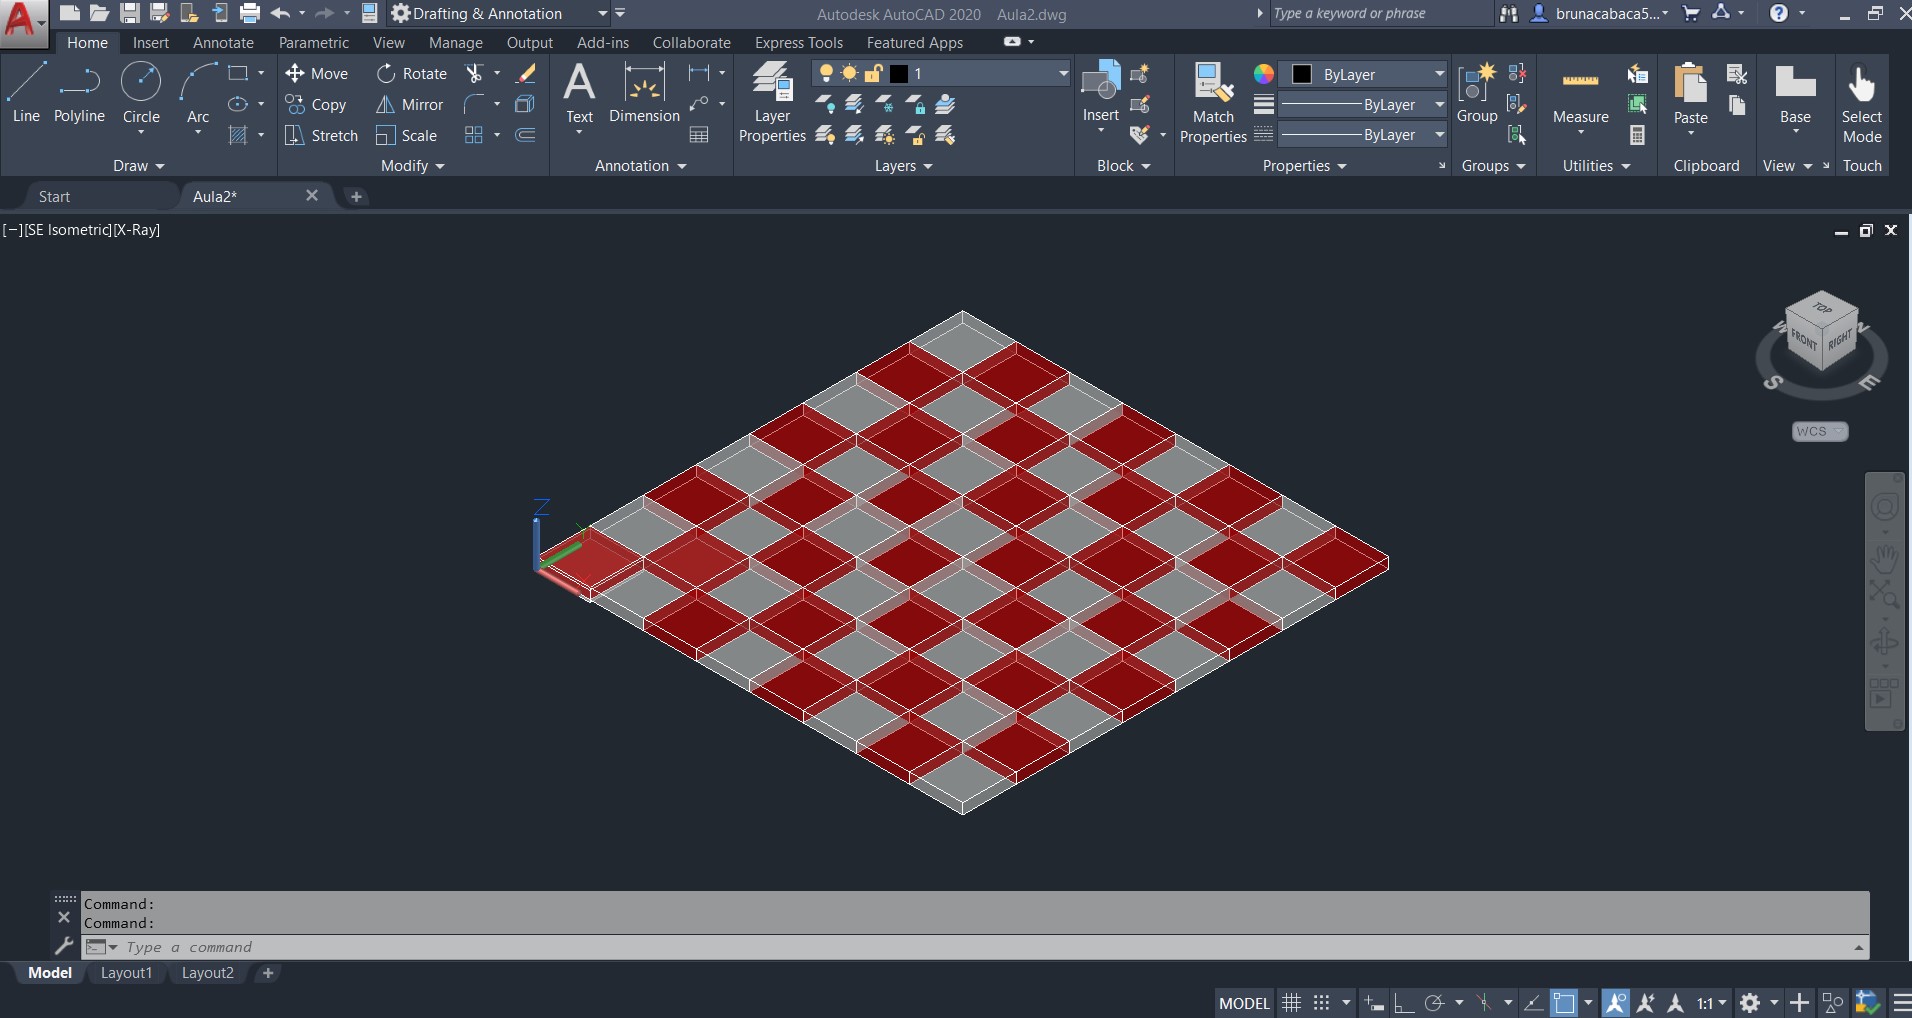Select the Circle tool
The width and height of the screenshot is (1912, 1018).
(141, 92)
